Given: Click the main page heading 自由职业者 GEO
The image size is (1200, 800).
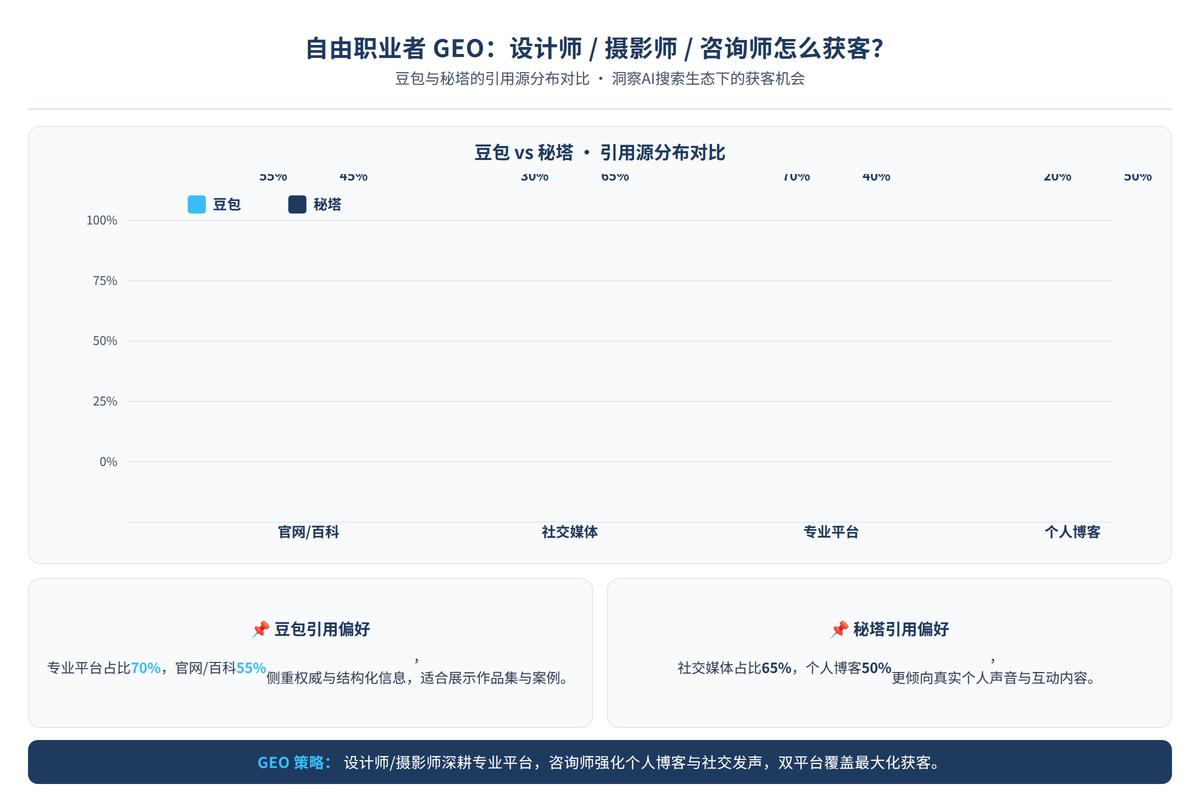Looking at the screenshot, I should pyautogui.click(x=600, y=48).
